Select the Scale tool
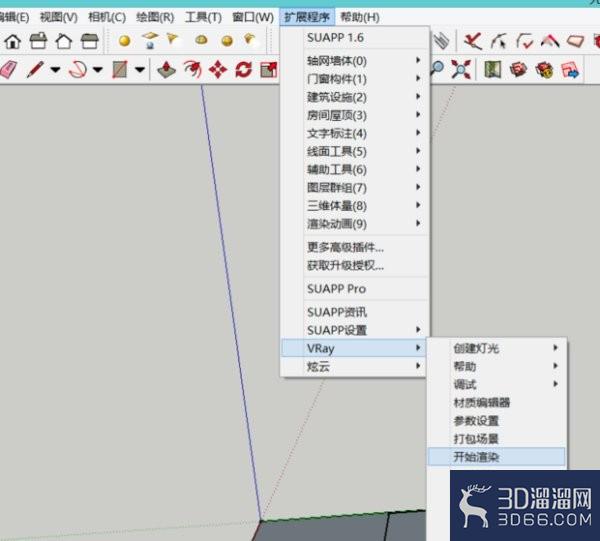The height and width of the screenshot is (541, 600). click(269, 70)
